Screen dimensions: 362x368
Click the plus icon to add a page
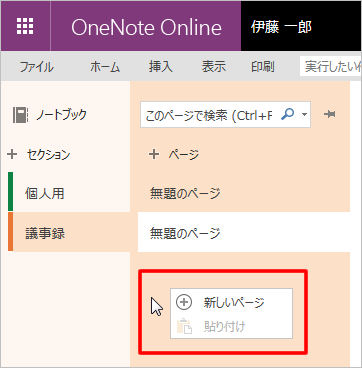[154, 154]
